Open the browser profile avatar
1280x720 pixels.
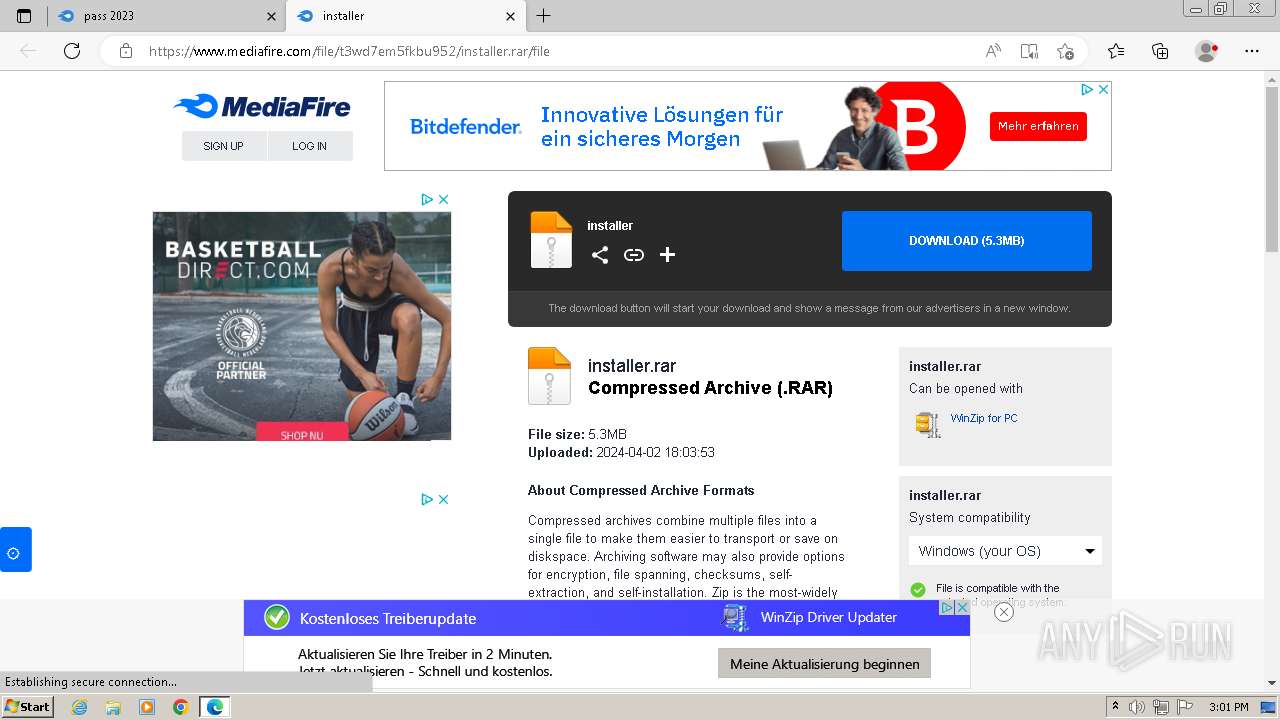pos(1206,51)
